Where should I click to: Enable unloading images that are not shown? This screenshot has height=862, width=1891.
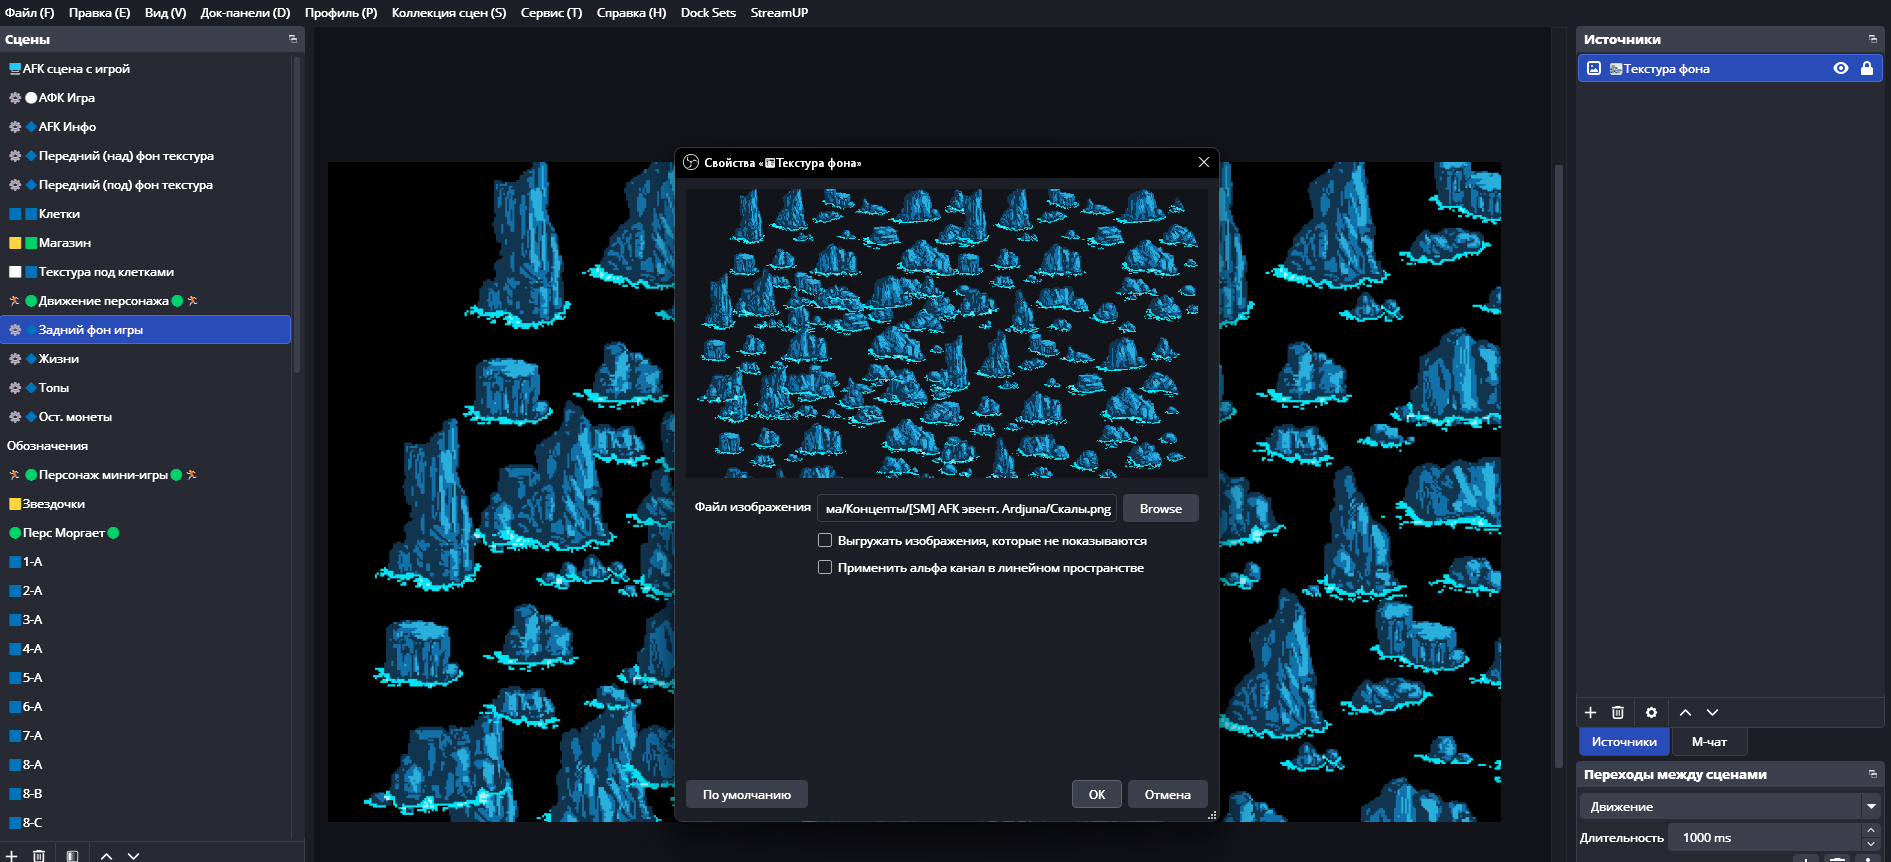[825, 540]
